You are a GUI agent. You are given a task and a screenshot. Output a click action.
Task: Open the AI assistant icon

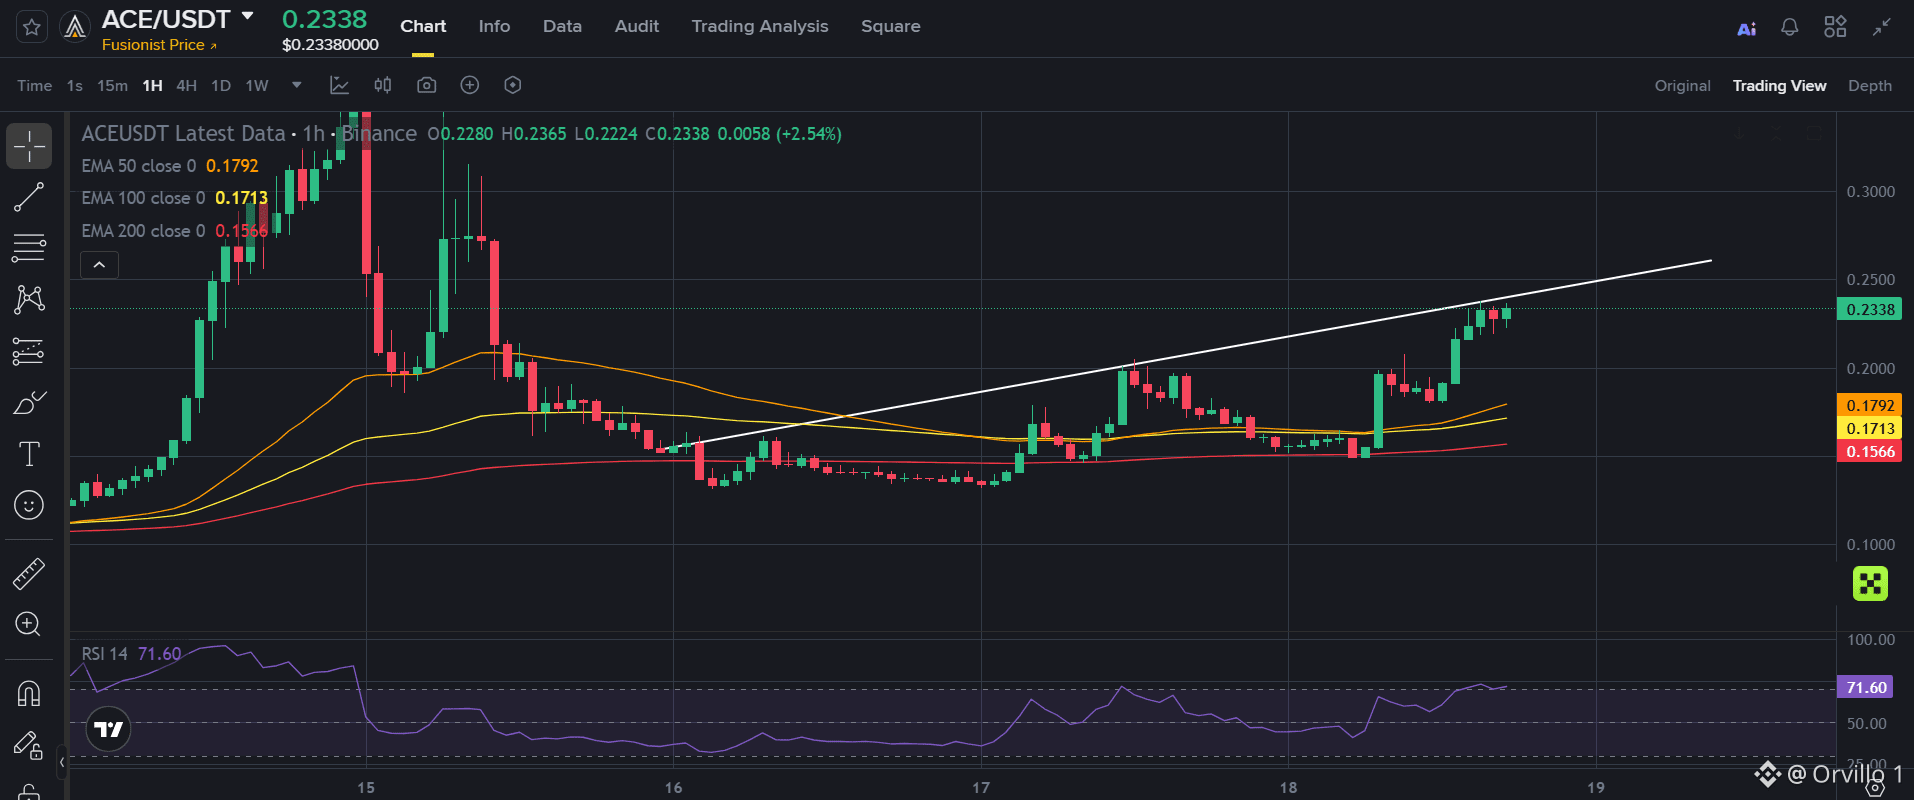pyautogui.click(x=1746, y=28)
